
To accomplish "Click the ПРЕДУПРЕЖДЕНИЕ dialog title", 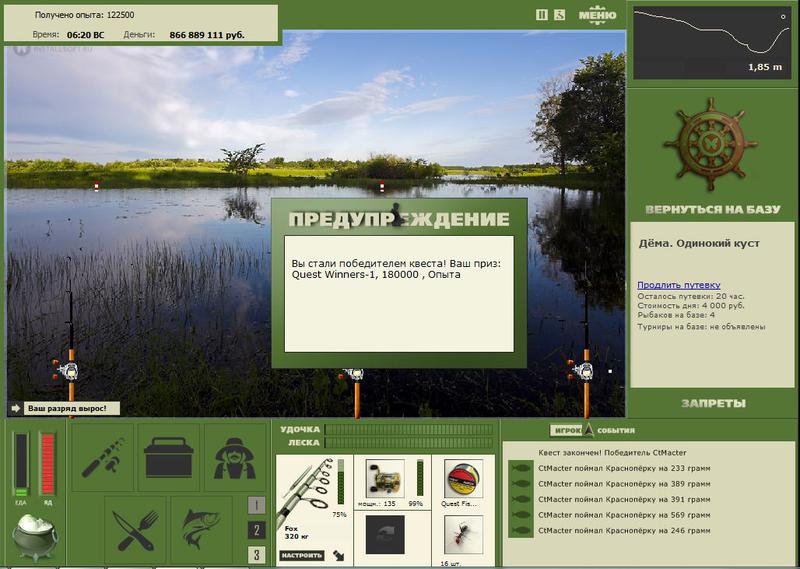I will [399, 219].
